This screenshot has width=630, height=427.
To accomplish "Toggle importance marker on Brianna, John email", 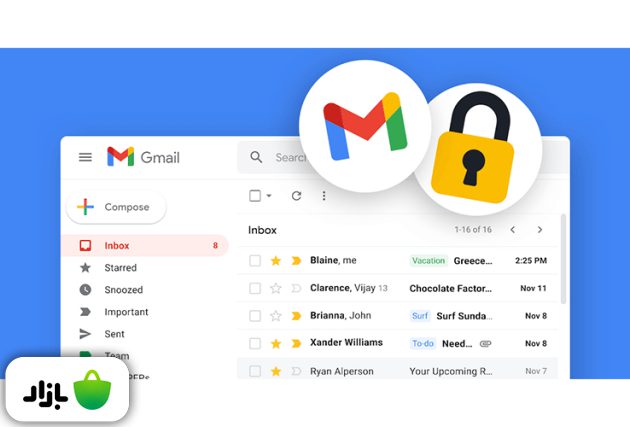I will point(297,316).
